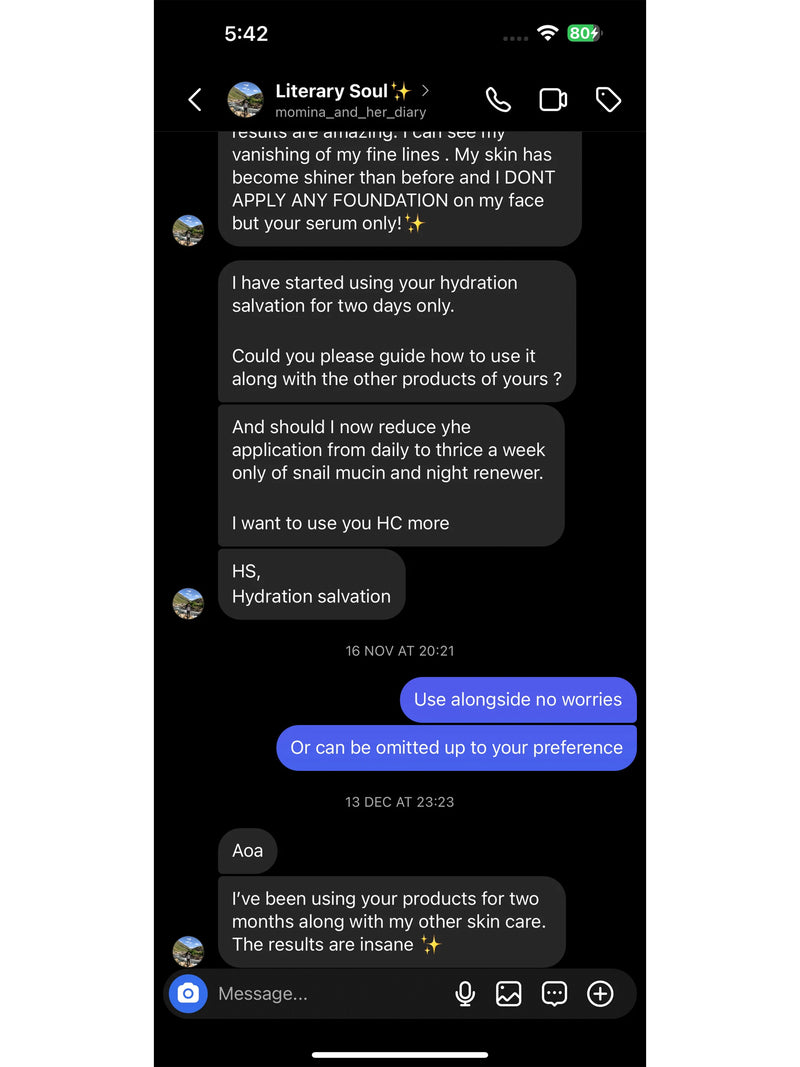Start an audio call with phone icon
The height and width of the screenshot is (1067, 800).
point(498,99)
